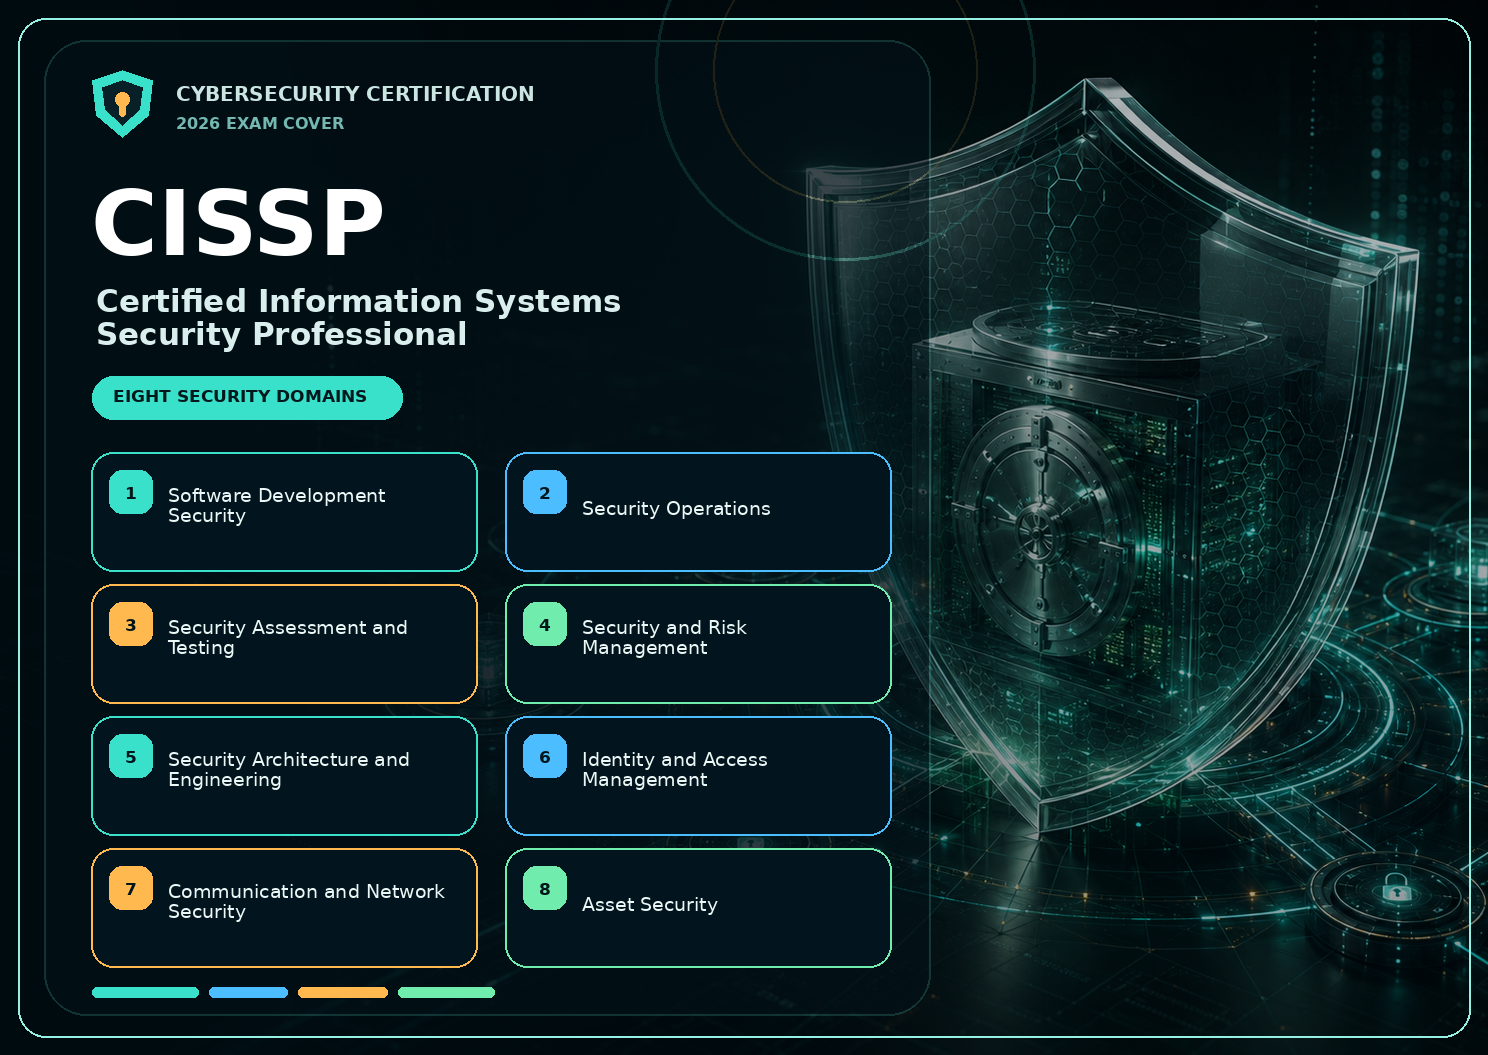Click the small padlock icon in artwork
The width and height of the screenshot is (1488, 1055).
[x=1397, y=887]
